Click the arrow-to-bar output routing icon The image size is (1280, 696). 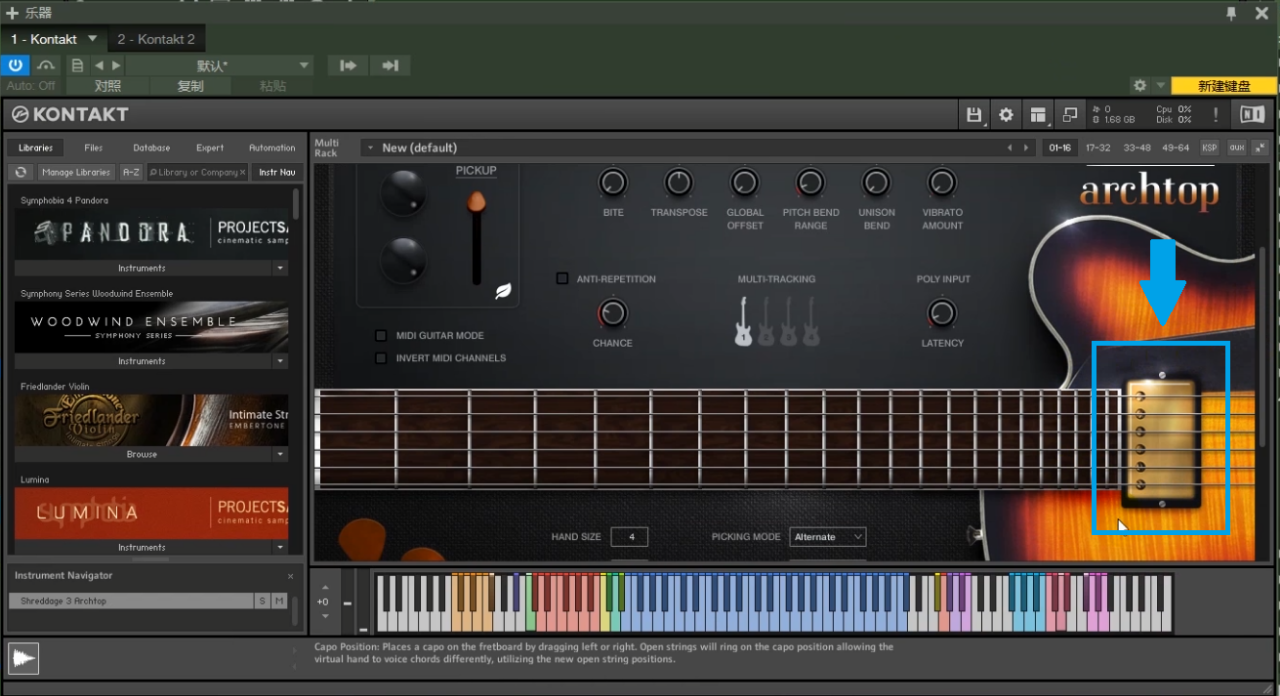[x=390, y=66]
